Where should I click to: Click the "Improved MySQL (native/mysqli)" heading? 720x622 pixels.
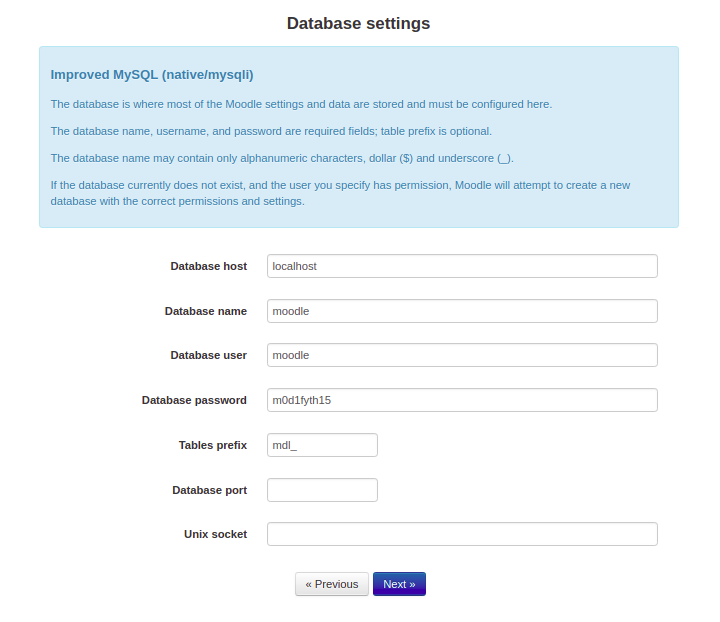(x=152, y=75)
